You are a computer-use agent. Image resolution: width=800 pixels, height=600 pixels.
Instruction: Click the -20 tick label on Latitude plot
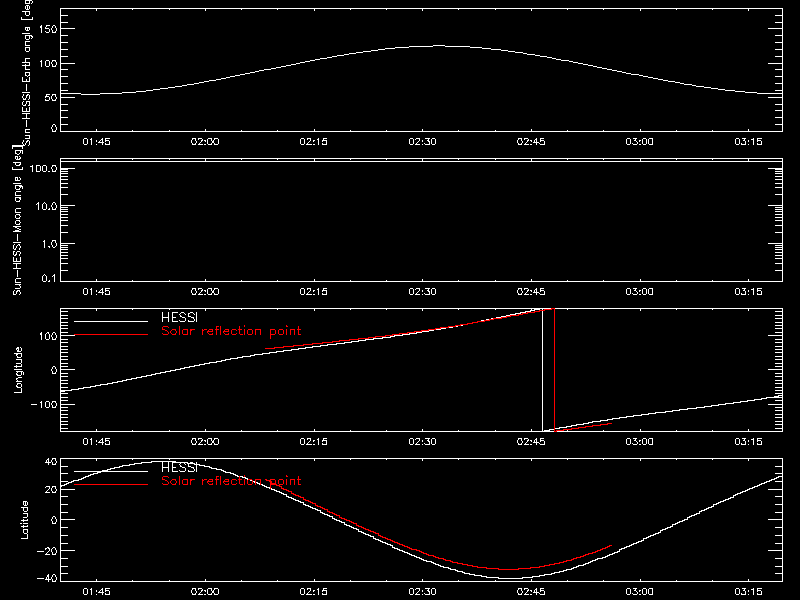click(48, 551)
